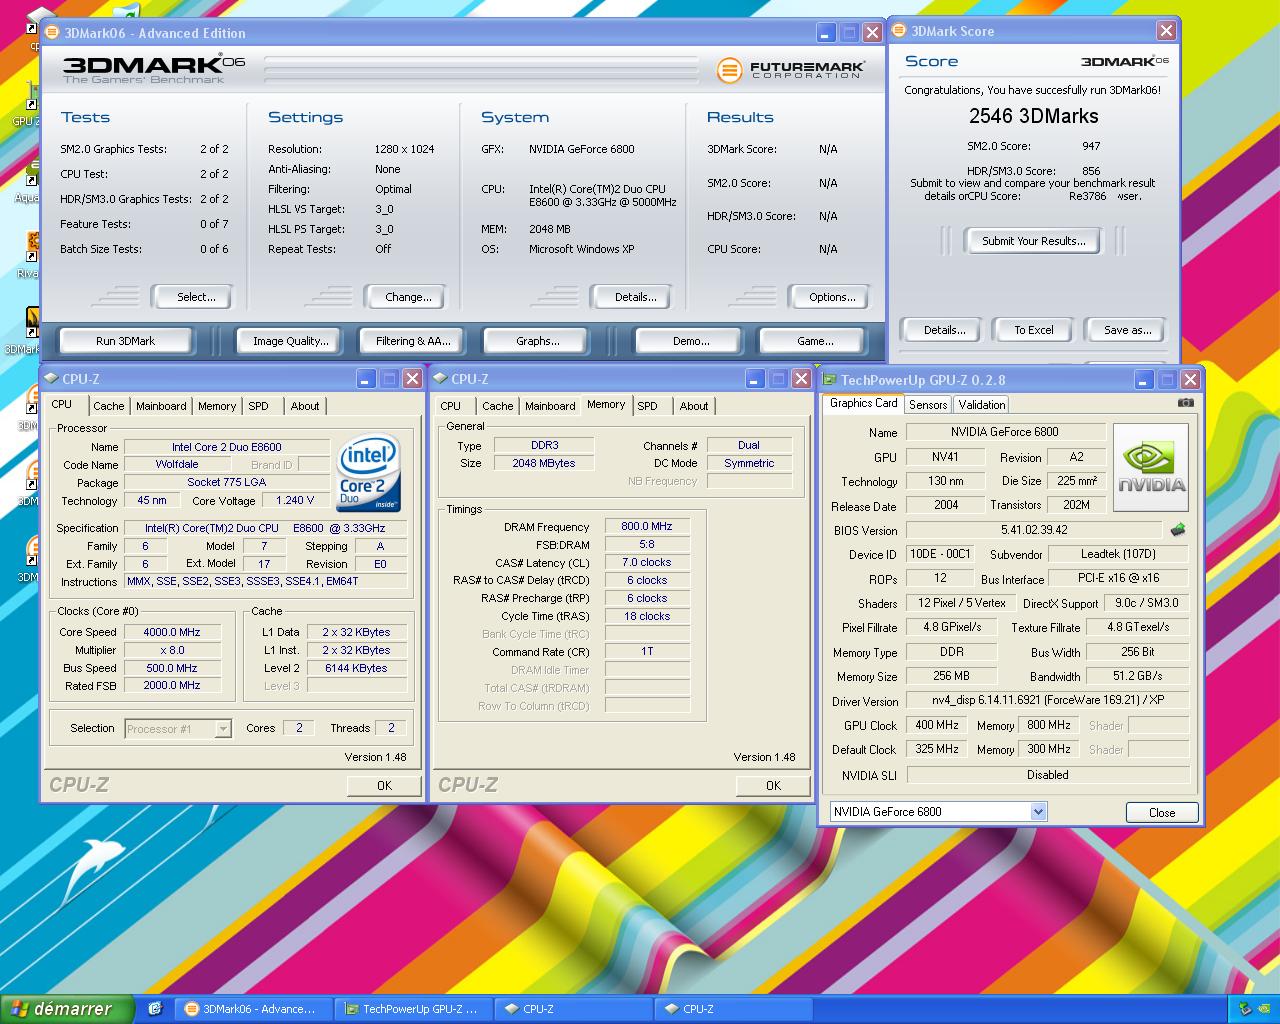Screen dimensions: 1280x1024
Task: Open Image Quality settings
Action: pos(291,341)
